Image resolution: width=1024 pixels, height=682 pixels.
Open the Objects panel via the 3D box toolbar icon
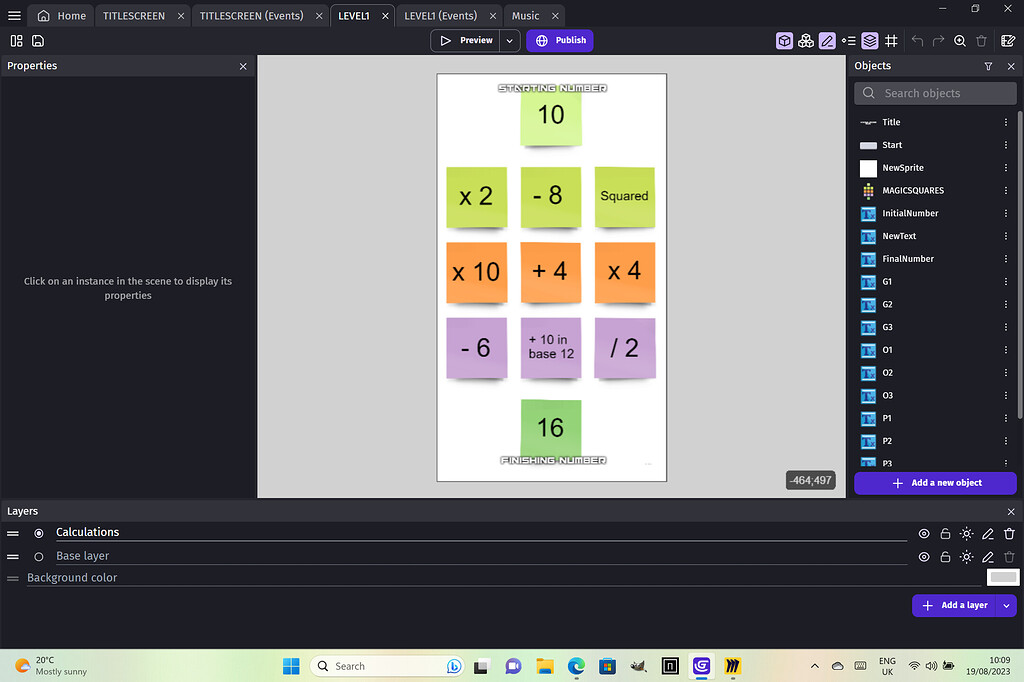coord(784,41)
